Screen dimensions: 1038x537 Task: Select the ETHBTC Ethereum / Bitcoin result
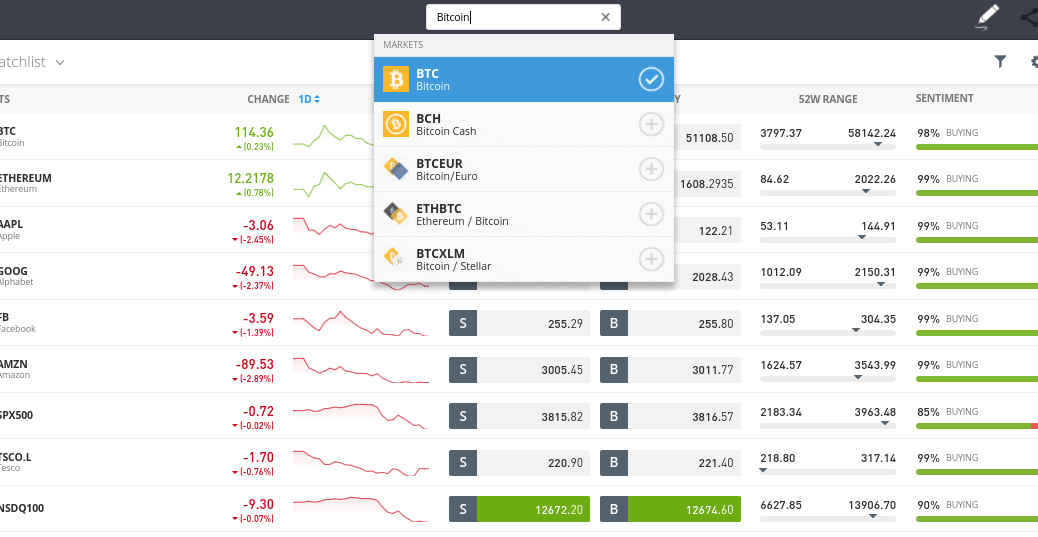click(x=524, y=215)
